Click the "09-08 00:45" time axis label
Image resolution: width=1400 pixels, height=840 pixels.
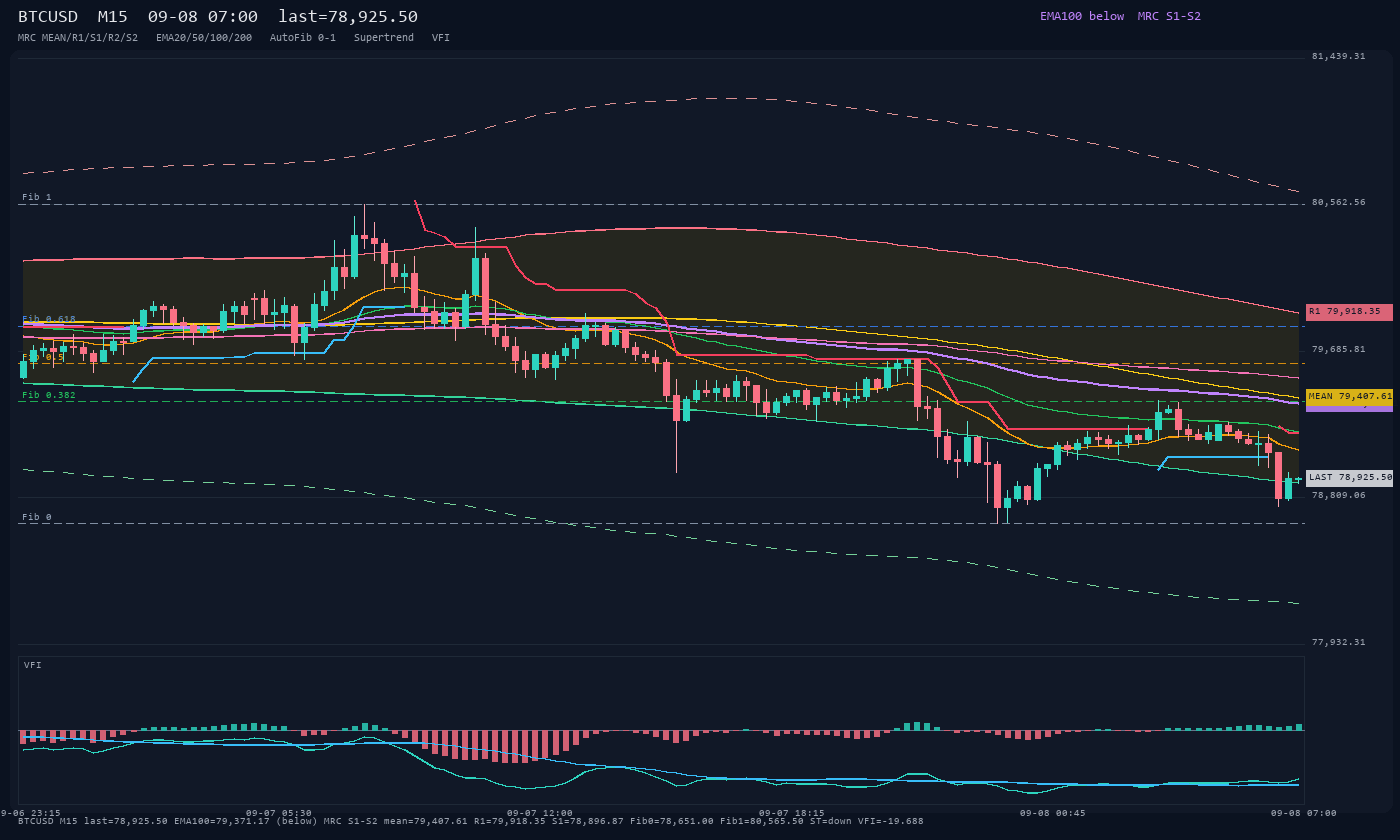(1053, 813)
